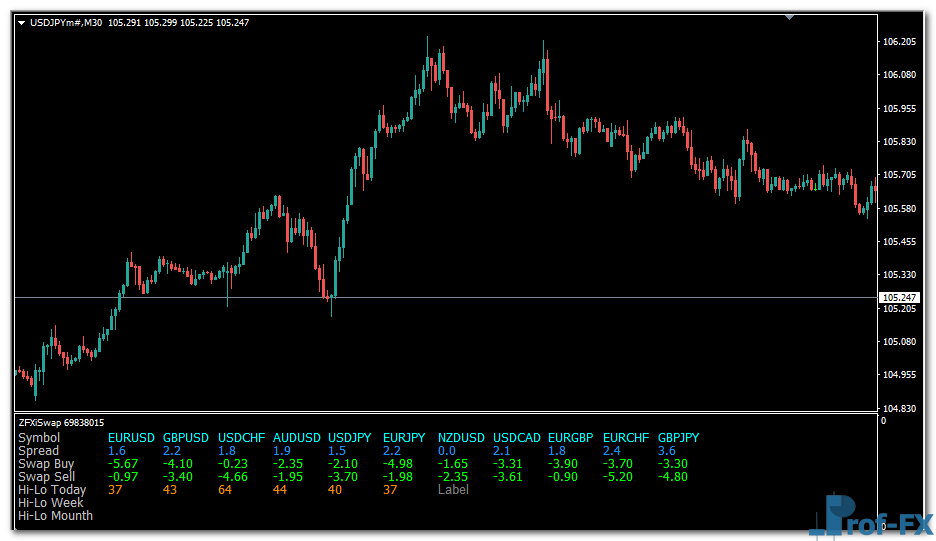
Task: Click the gray 'Label' placeholder text
Action: tap(453, 490)
